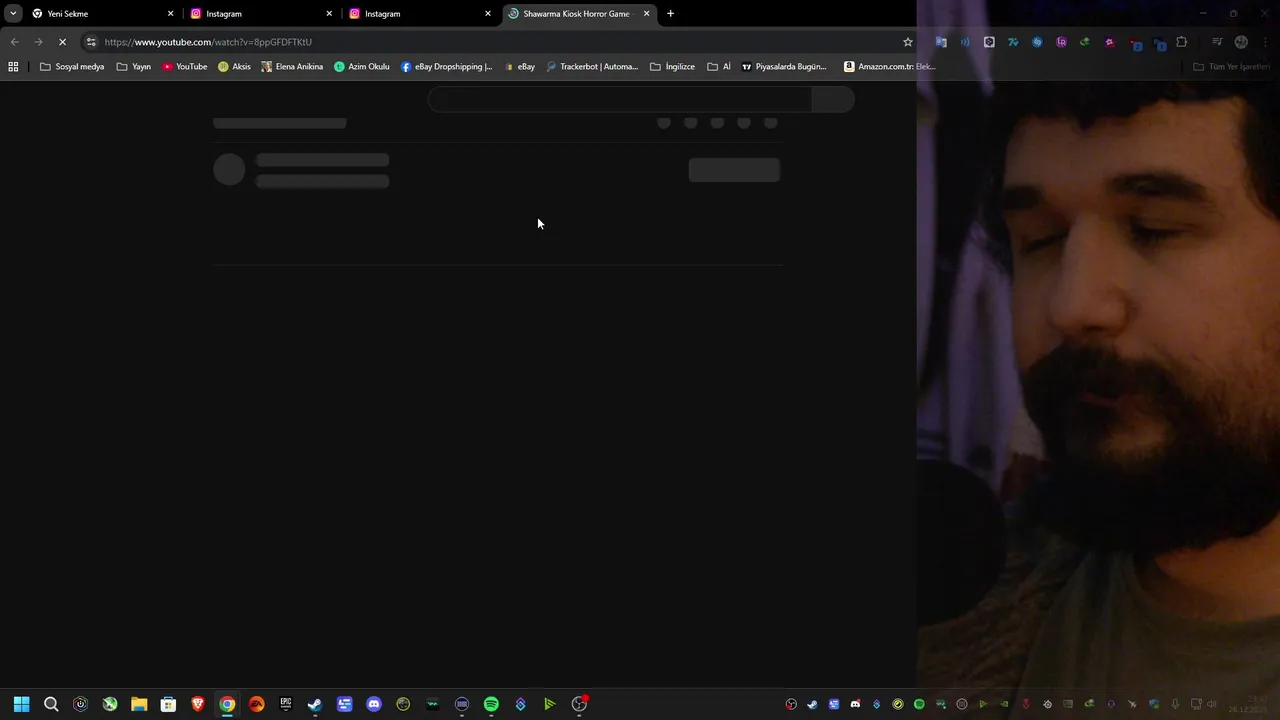Stop loading the YouTube page
Screen dimensions: 1280x720
[x=62, y=42]
